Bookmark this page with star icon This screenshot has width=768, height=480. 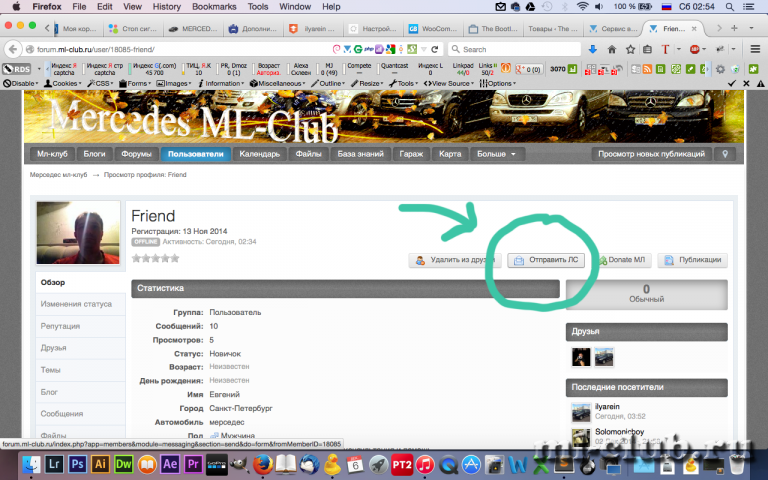(630, 49)
